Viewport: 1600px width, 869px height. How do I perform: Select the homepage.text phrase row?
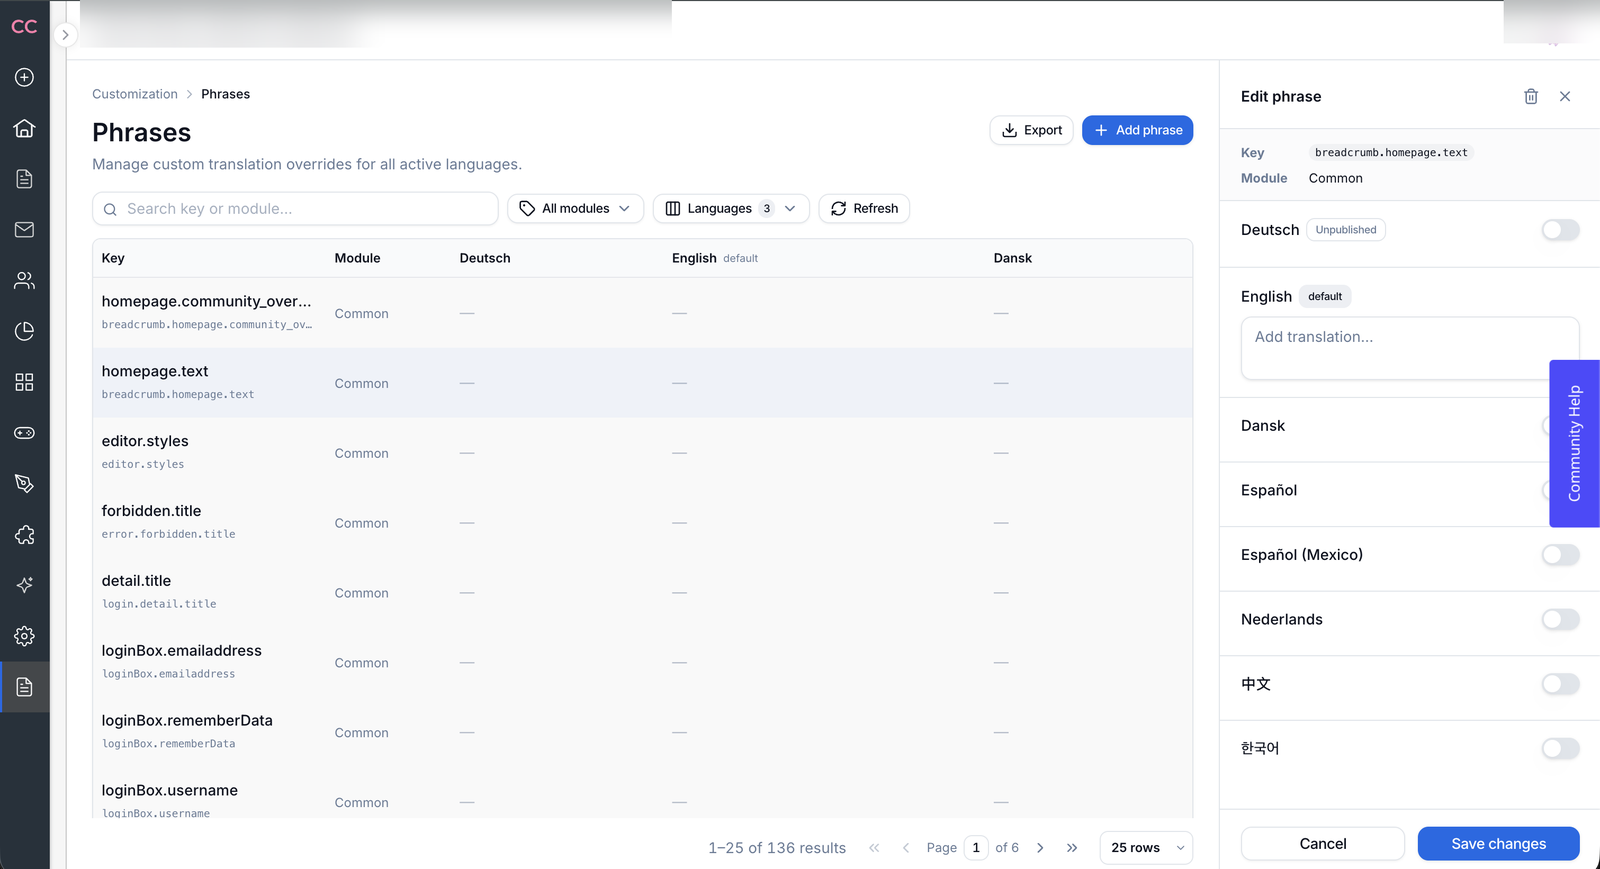tap(642, 383)
